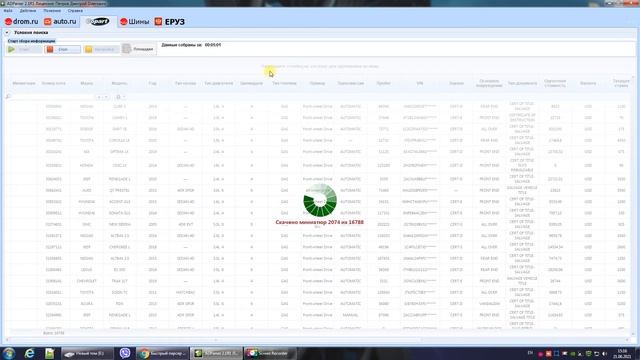The height and width of the screenshot is (360, 640).
Task: Sort by Тип кузова column header
Action: point(185,83)
